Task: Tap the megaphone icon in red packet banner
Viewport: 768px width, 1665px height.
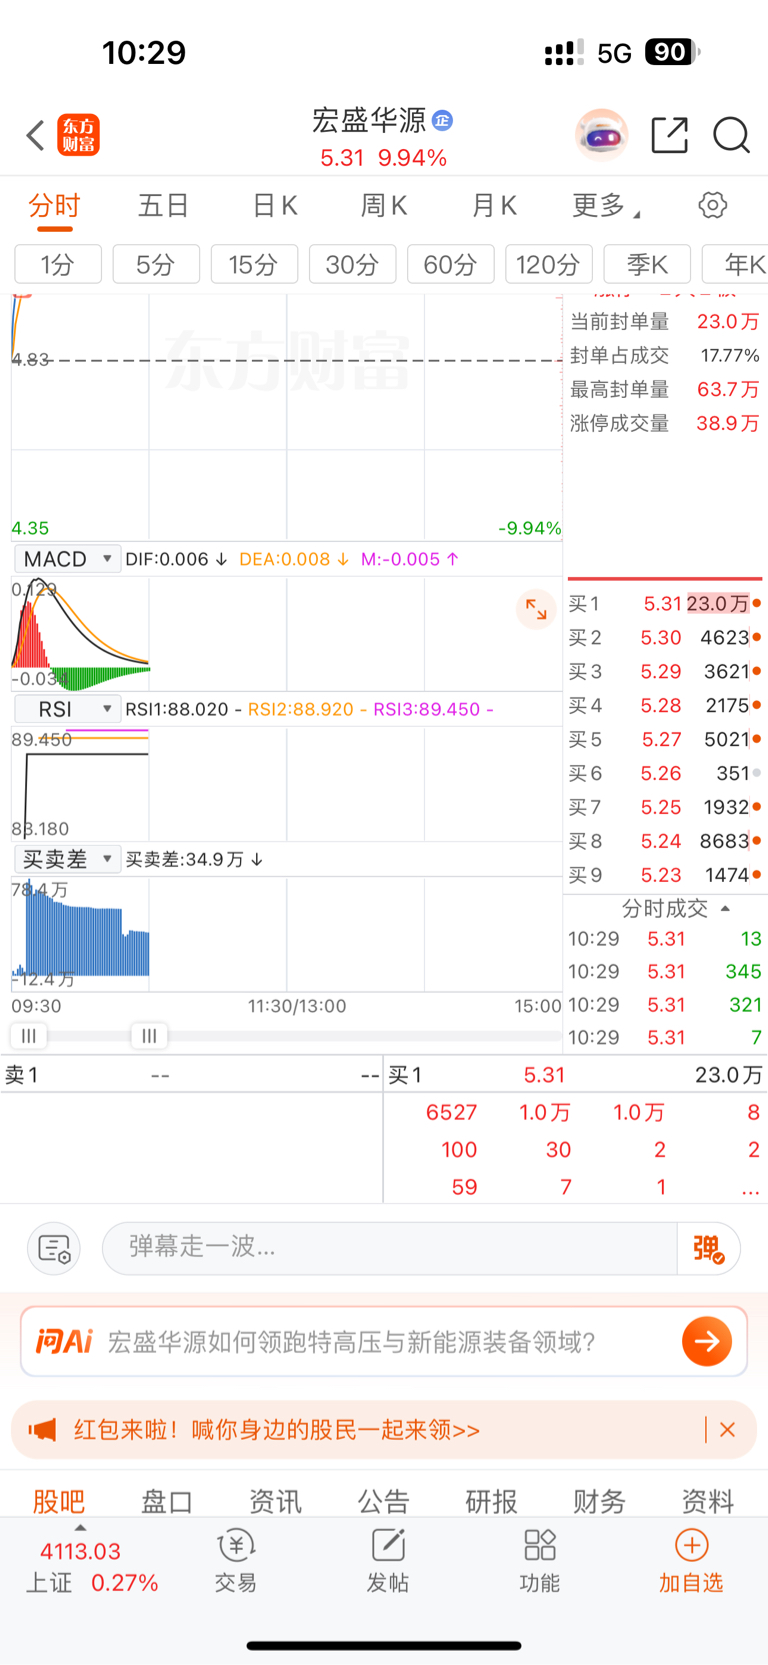Action: click(43, 1430)
